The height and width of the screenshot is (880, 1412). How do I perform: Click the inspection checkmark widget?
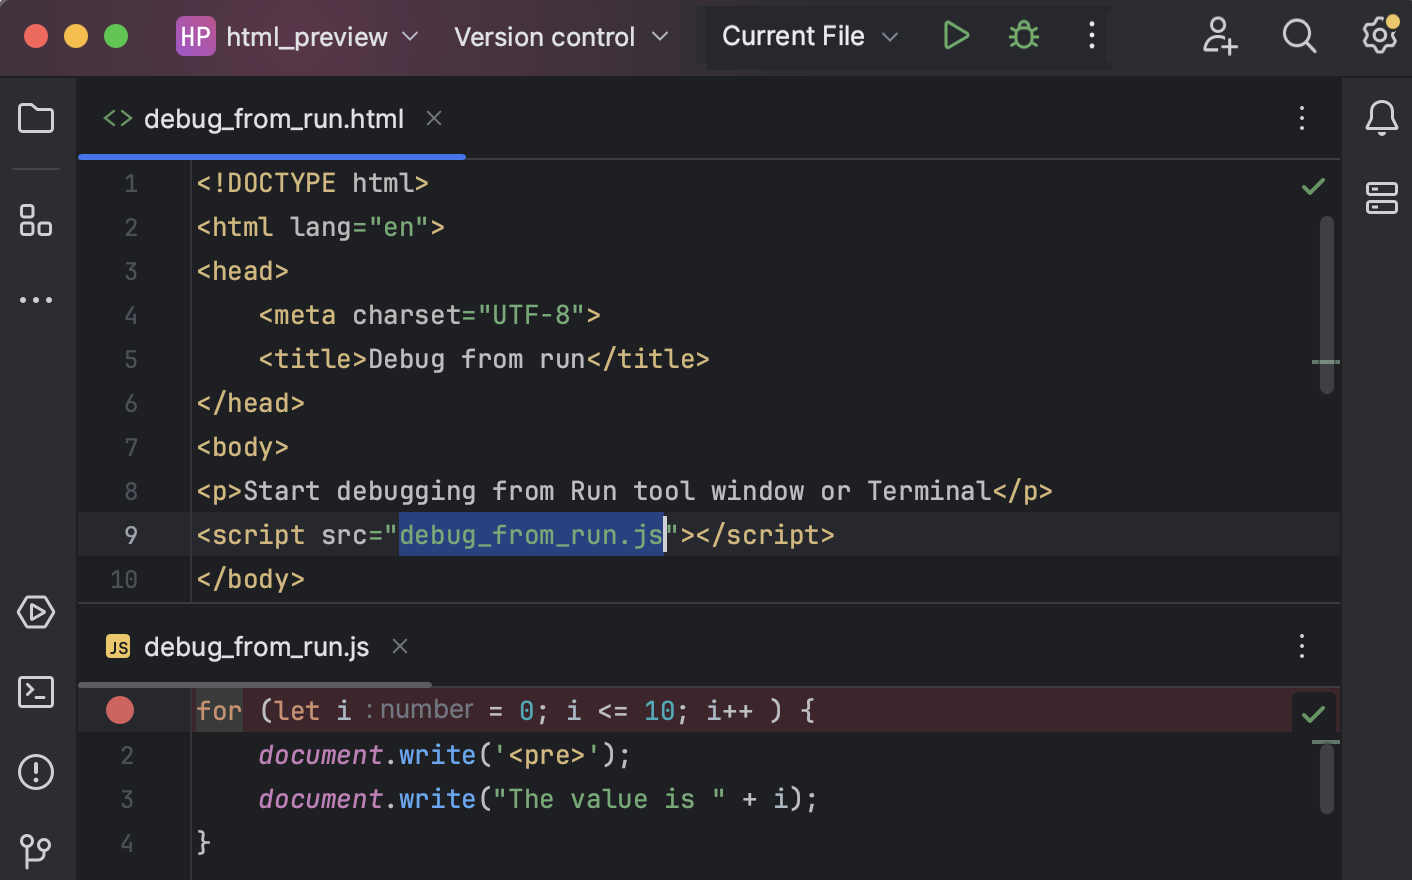click(1313, 186)
